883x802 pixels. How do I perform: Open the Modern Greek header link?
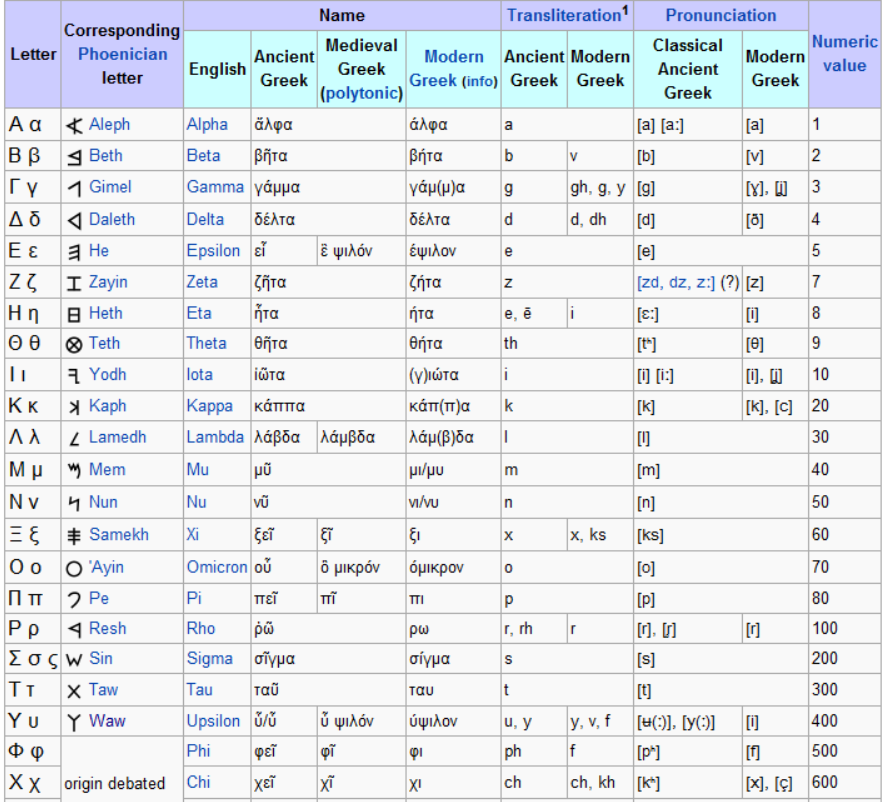pos(445,69)
